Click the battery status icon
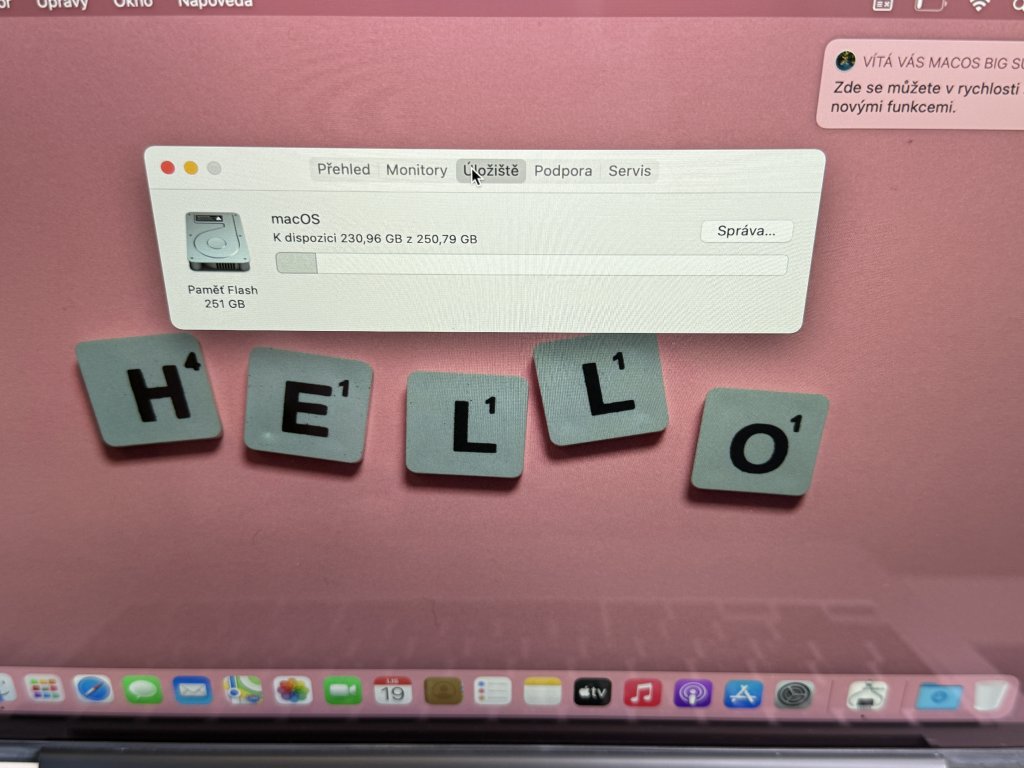The width and height of the screenshot is (1024, 768). coord(931,5)
